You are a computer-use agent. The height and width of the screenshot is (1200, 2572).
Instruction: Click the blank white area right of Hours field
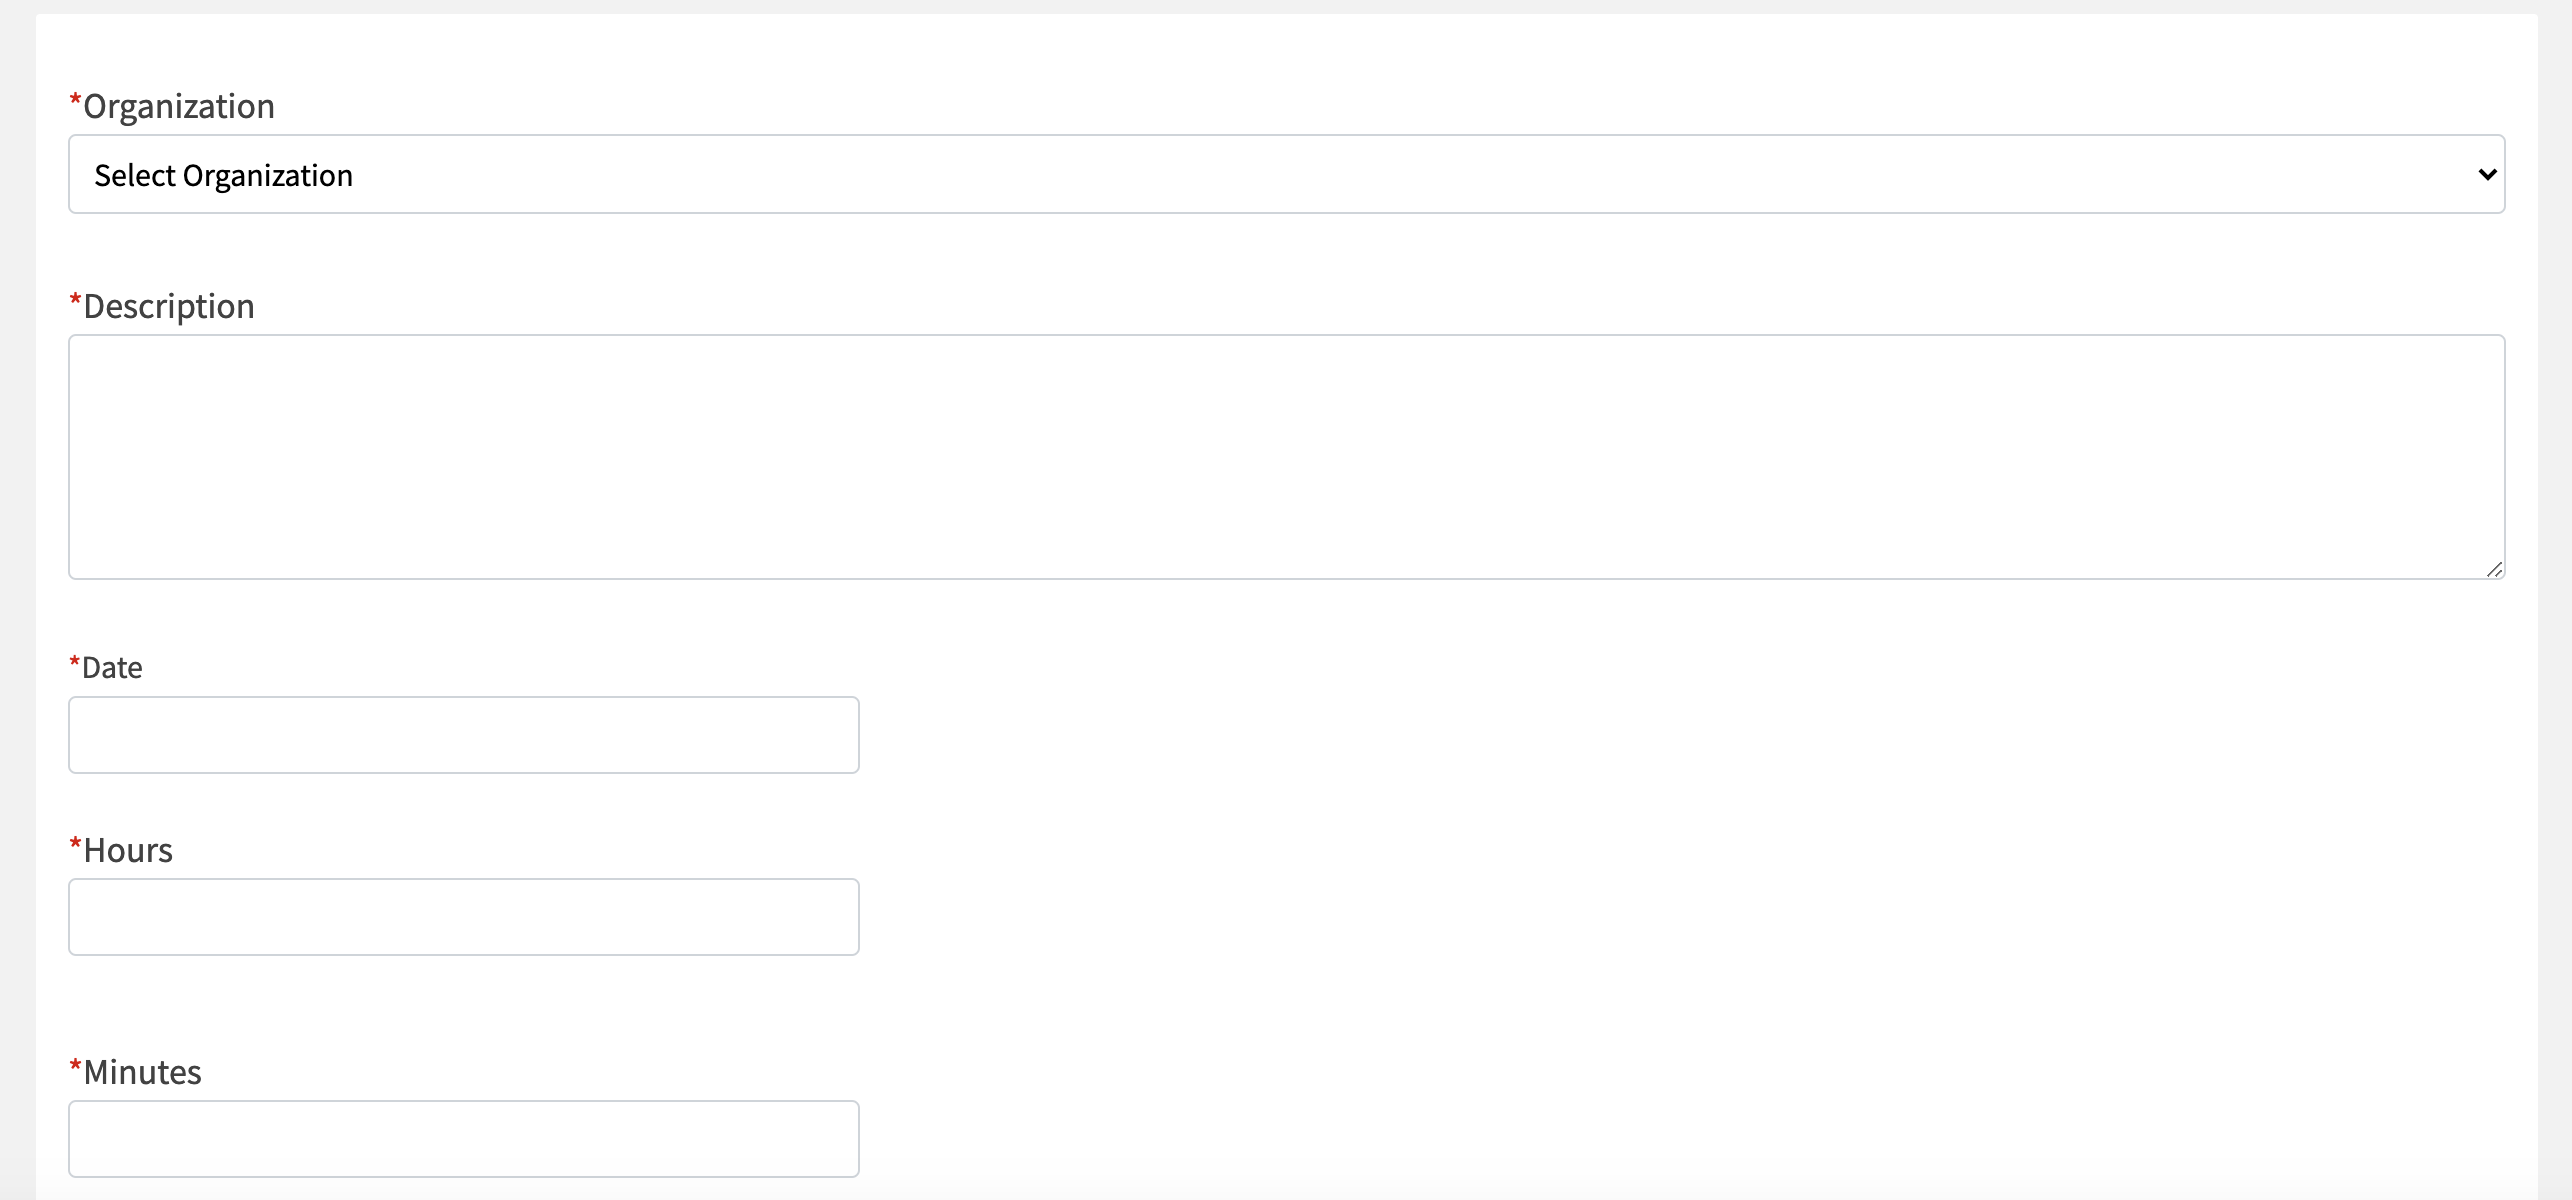click(x=1600, y=917)
